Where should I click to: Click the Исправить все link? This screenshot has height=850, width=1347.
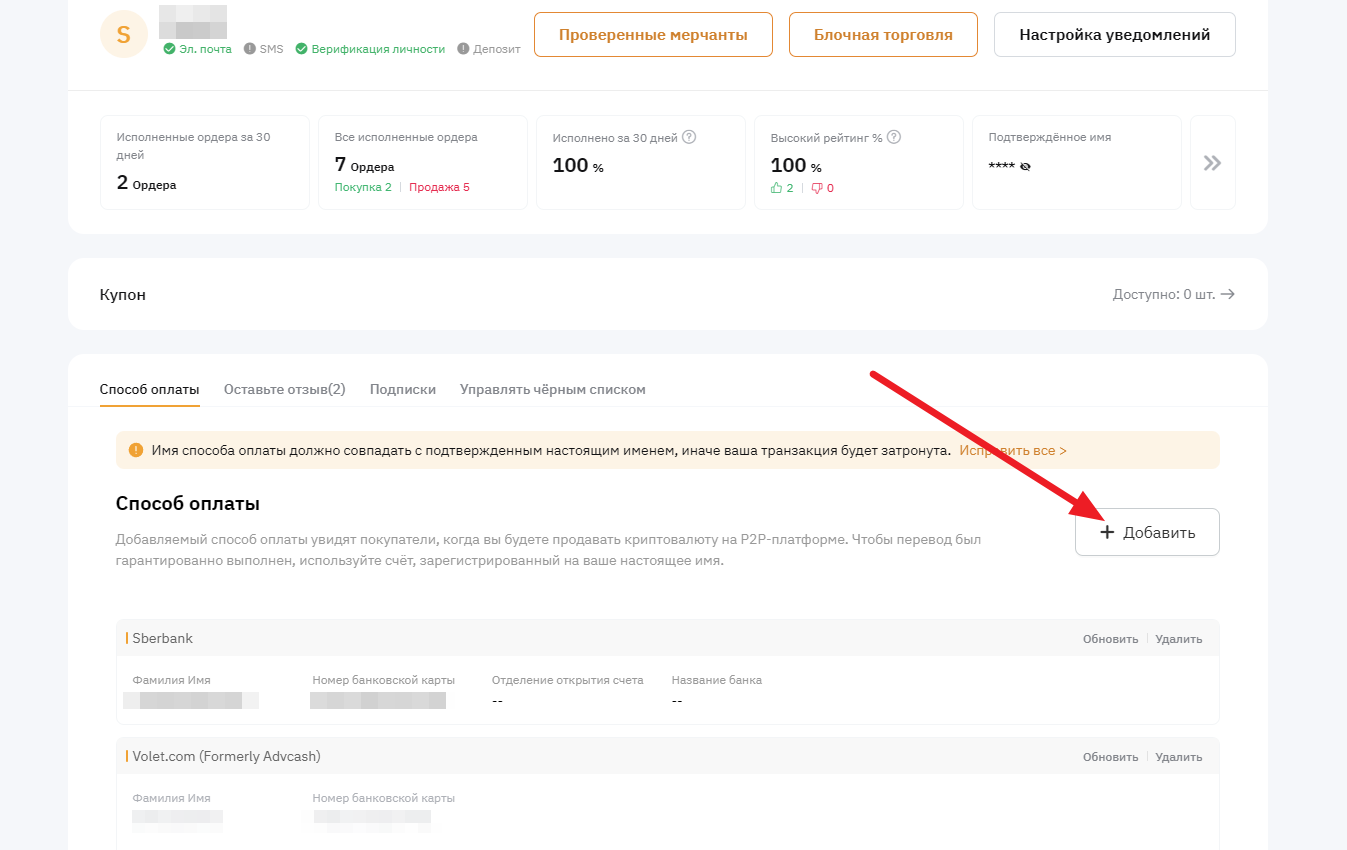[x=1013, y=450]
